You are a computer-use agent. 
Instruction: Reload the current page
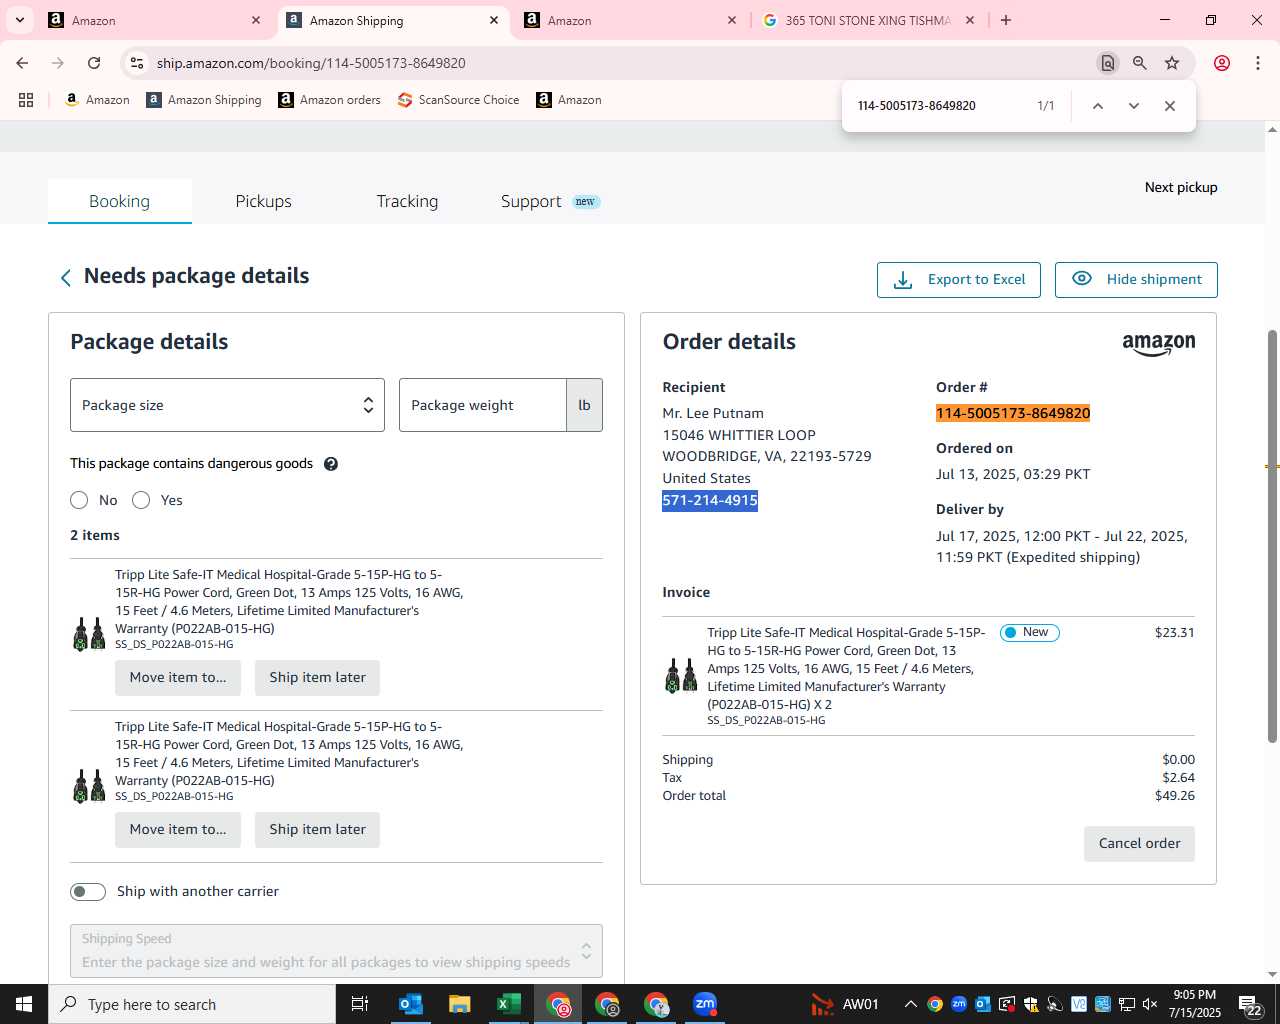click(94, 63)
